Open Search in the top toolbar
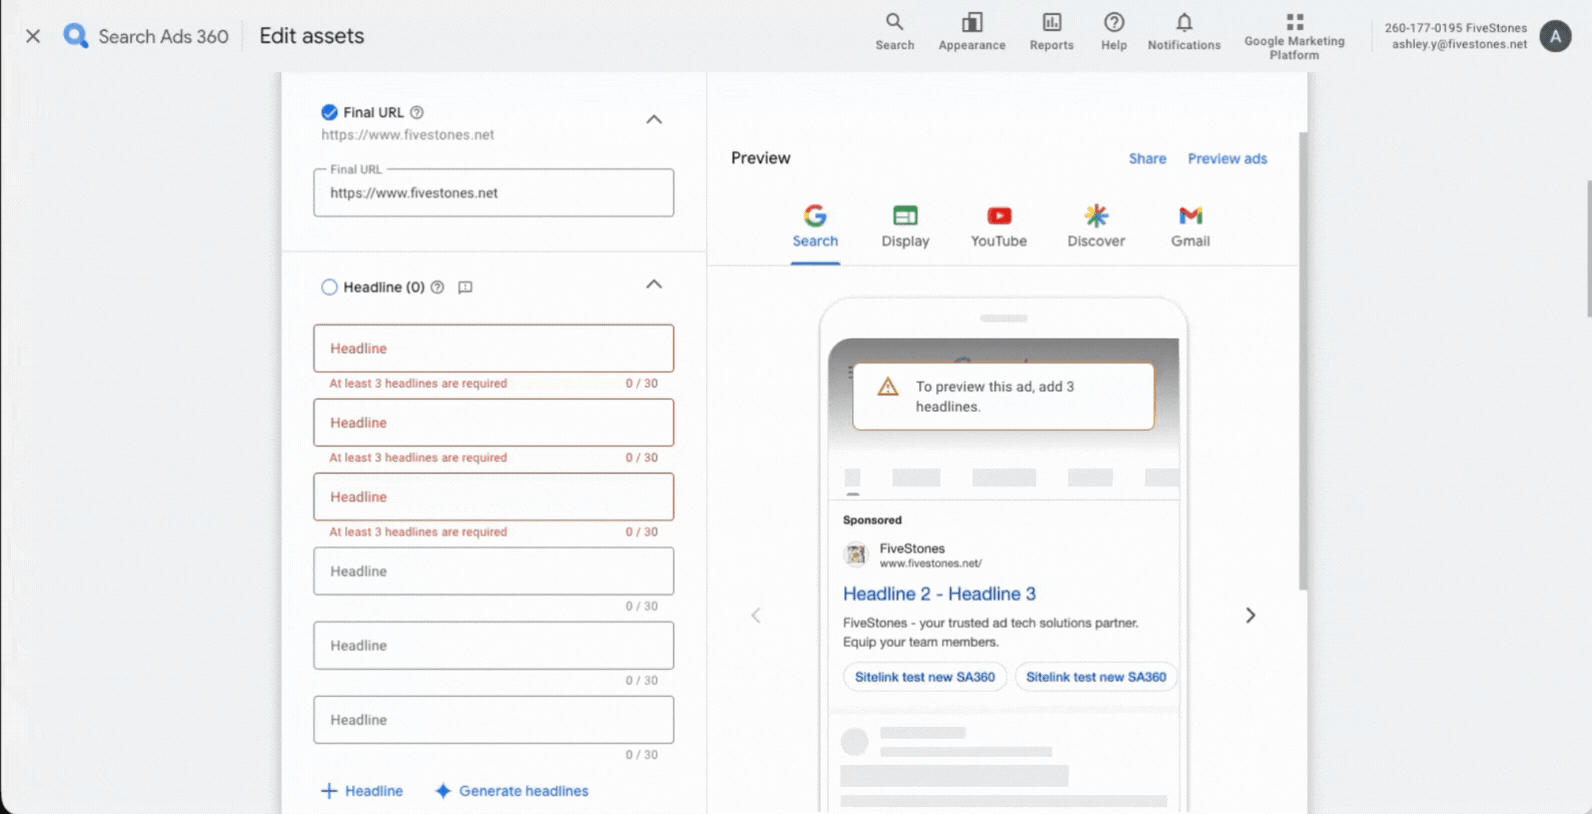Image resolution: width=1592 pixels, height=814 pixels. (x=894, y=31)
